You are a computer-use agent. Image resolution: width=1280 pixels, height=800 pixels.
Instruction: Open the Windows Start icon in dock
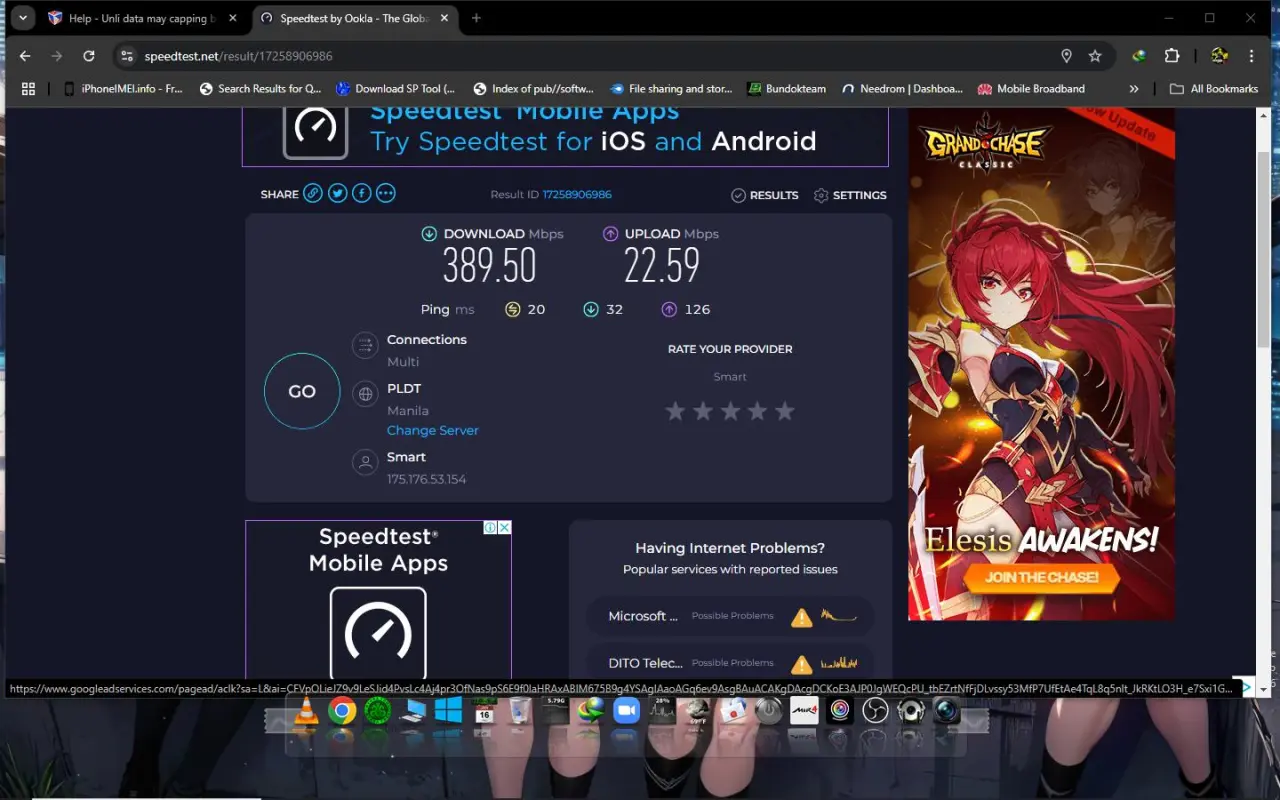[448, 711]
